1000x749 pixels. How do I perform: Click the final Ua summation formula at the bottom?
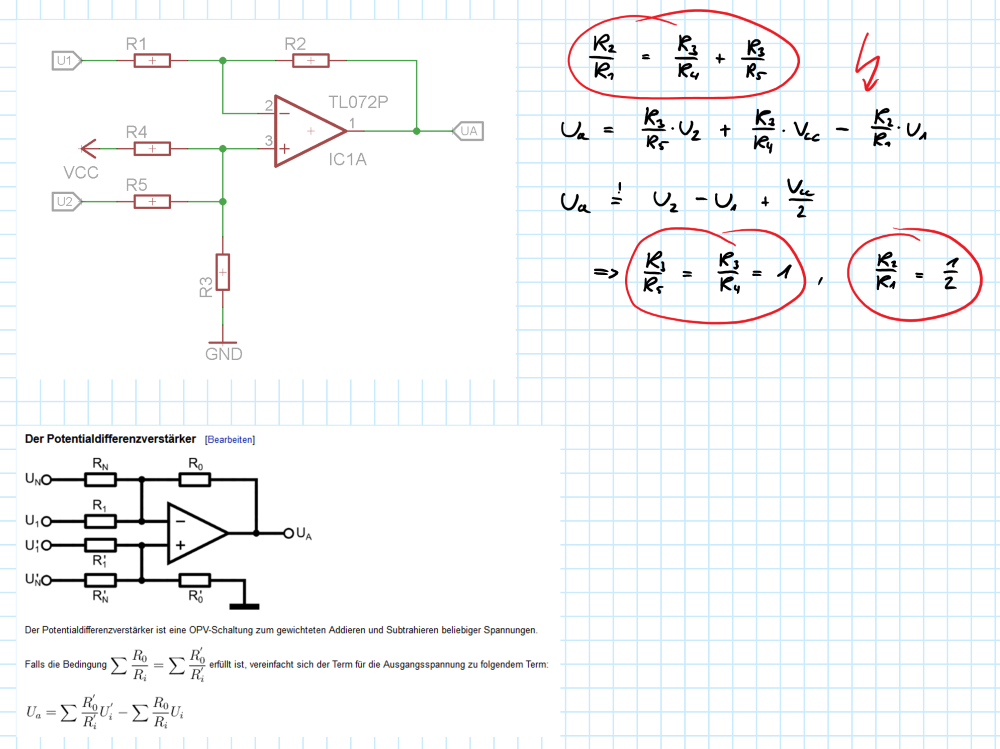(105, 713)
